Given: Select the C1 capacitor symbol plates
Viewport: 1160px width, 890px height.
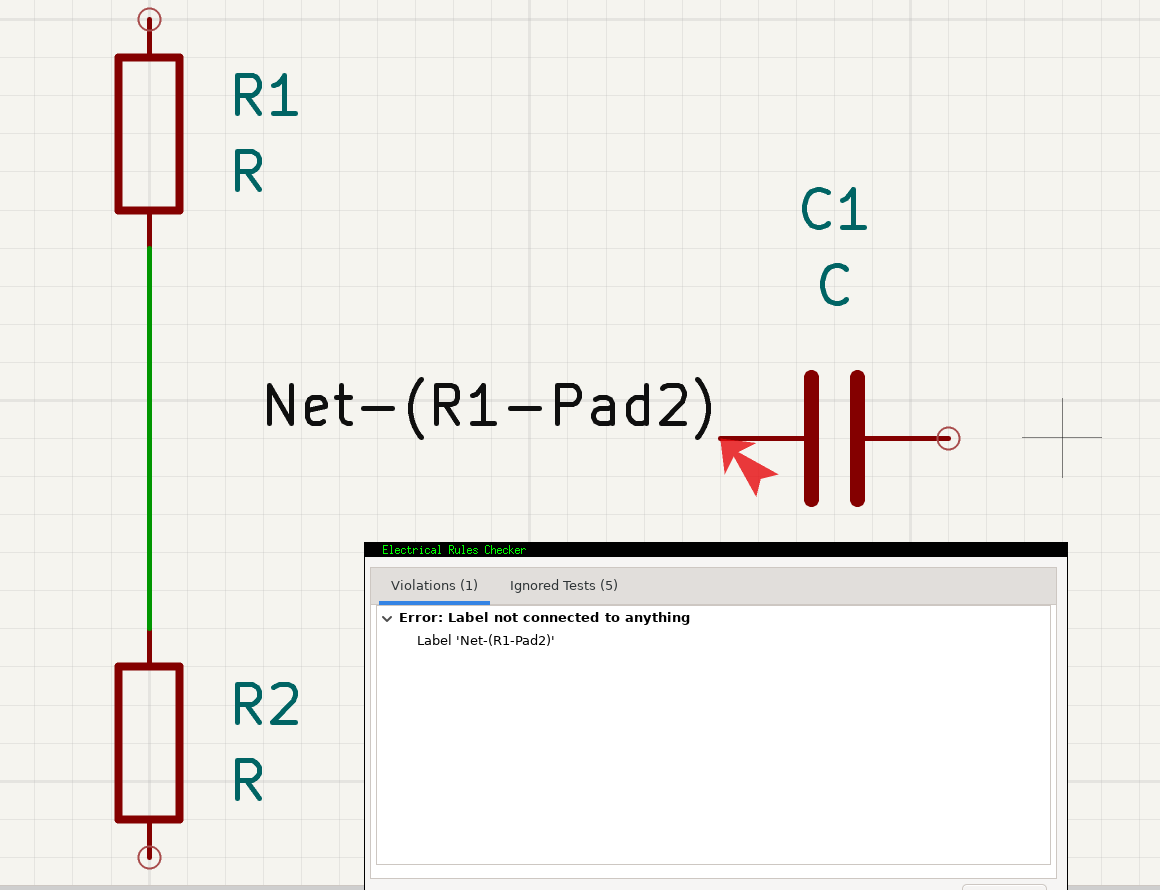Looking at the screenshot, I should [834, 438].
